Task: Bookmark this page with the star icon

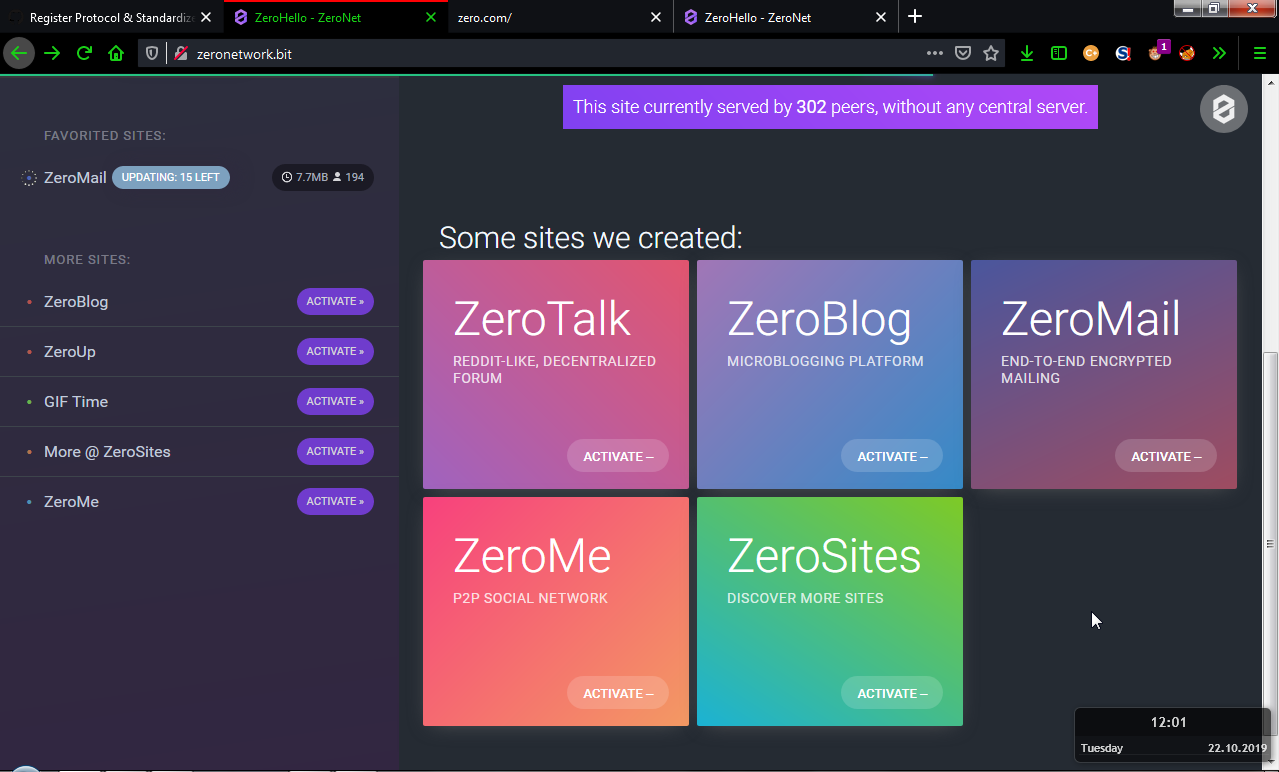Action: pos(990,52)
